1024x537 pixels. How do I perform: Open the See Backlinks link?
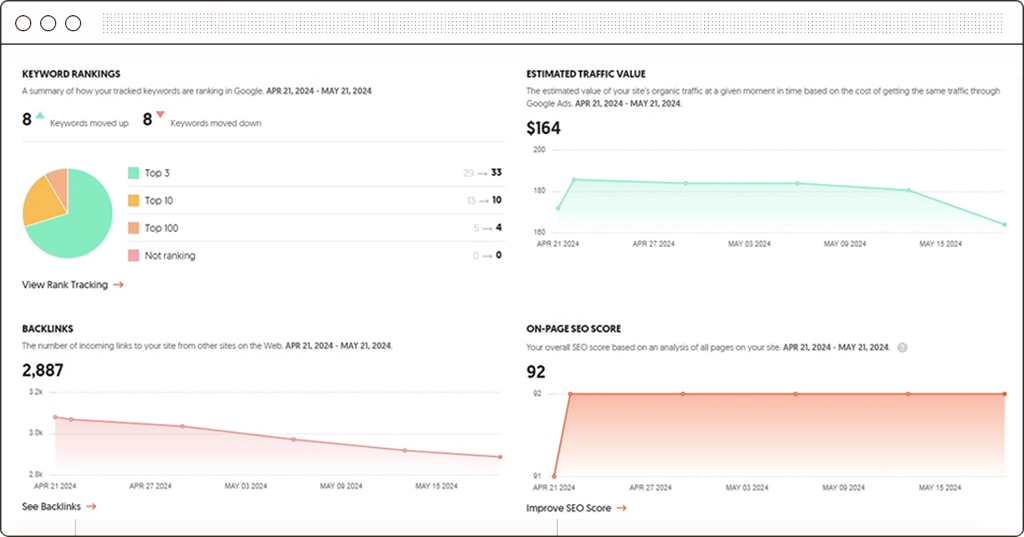coord(51,507)
